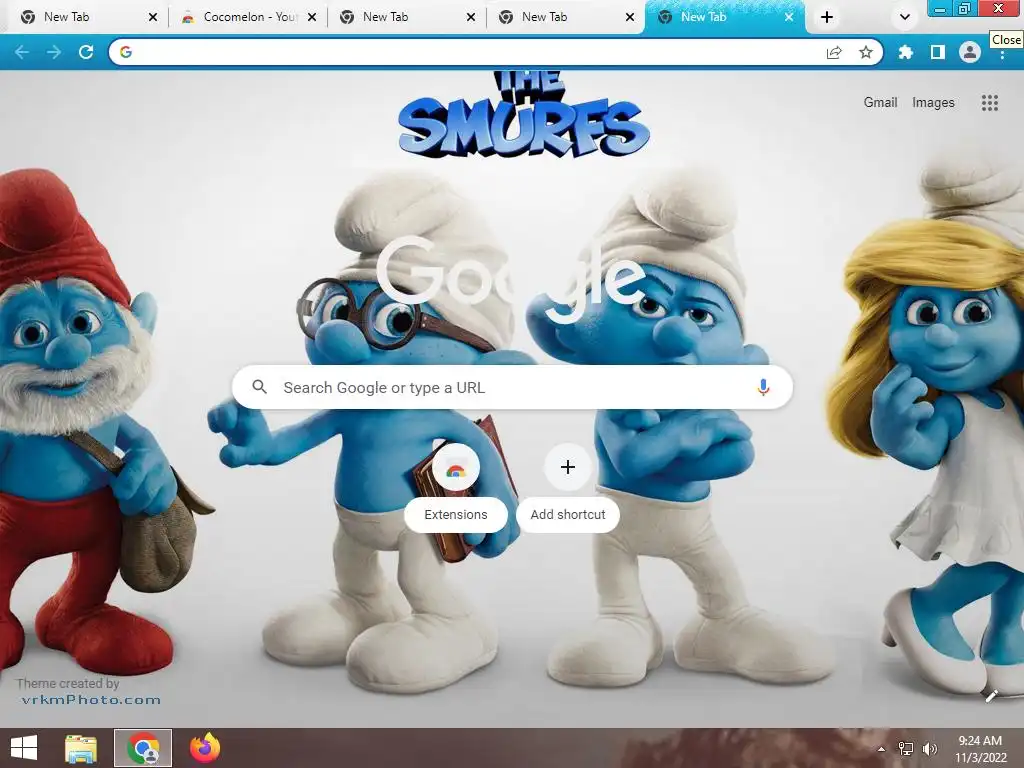Bookmark this tab with the star icon
1024x768 pixels.
coord(866,52)
